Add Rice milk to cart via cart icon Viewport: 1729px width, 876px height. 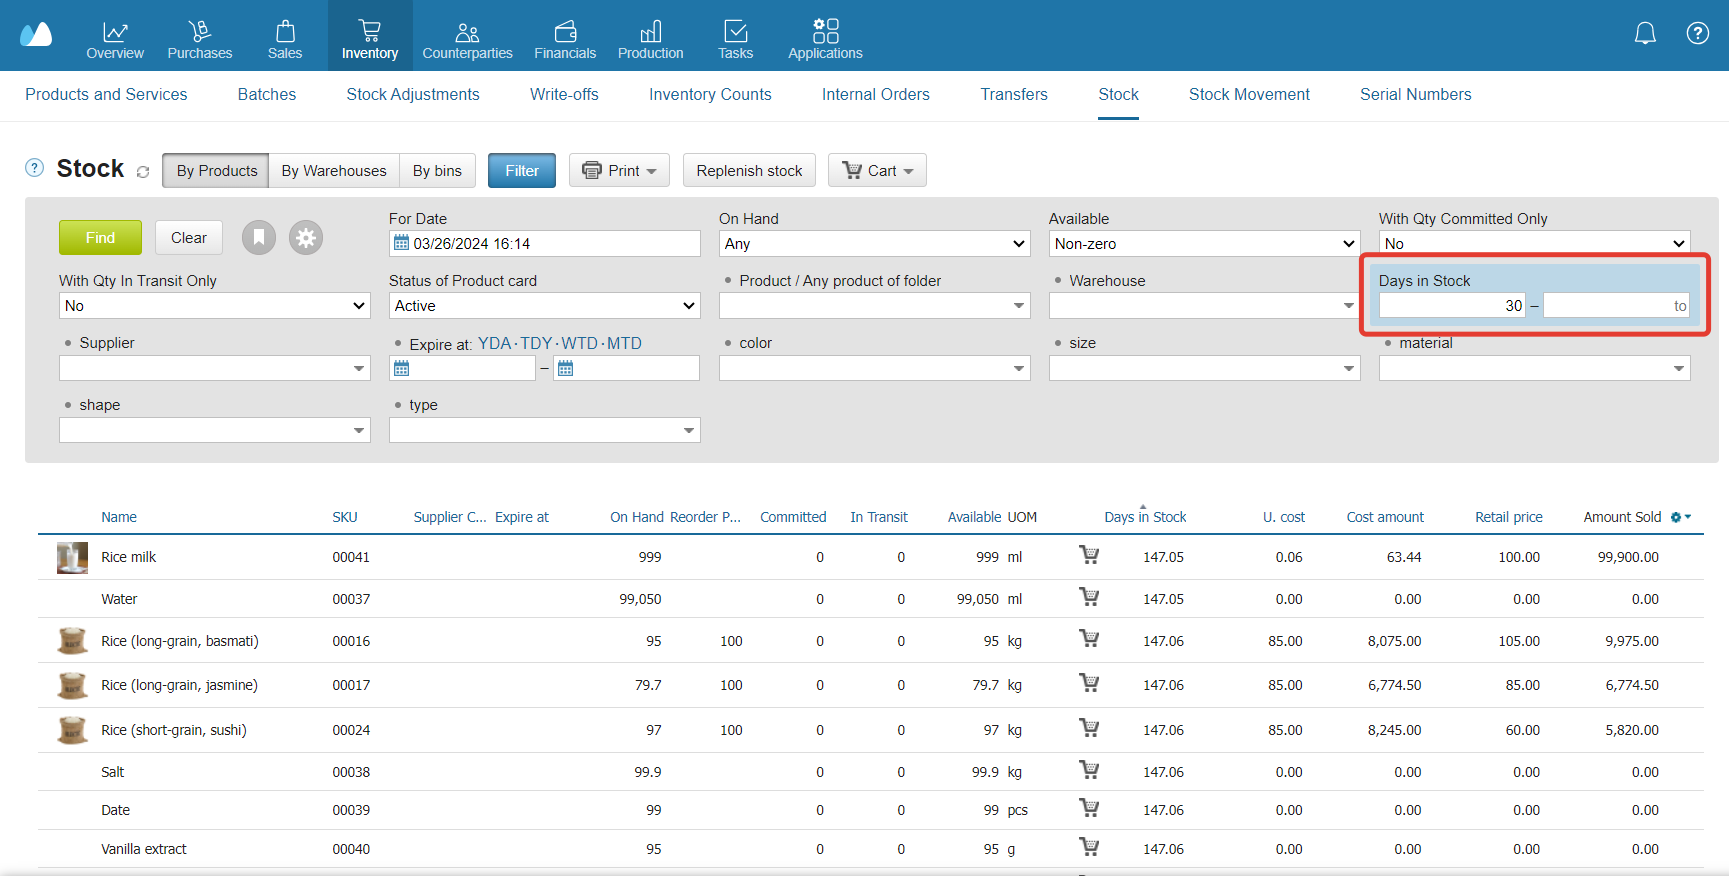[1089, 556]
